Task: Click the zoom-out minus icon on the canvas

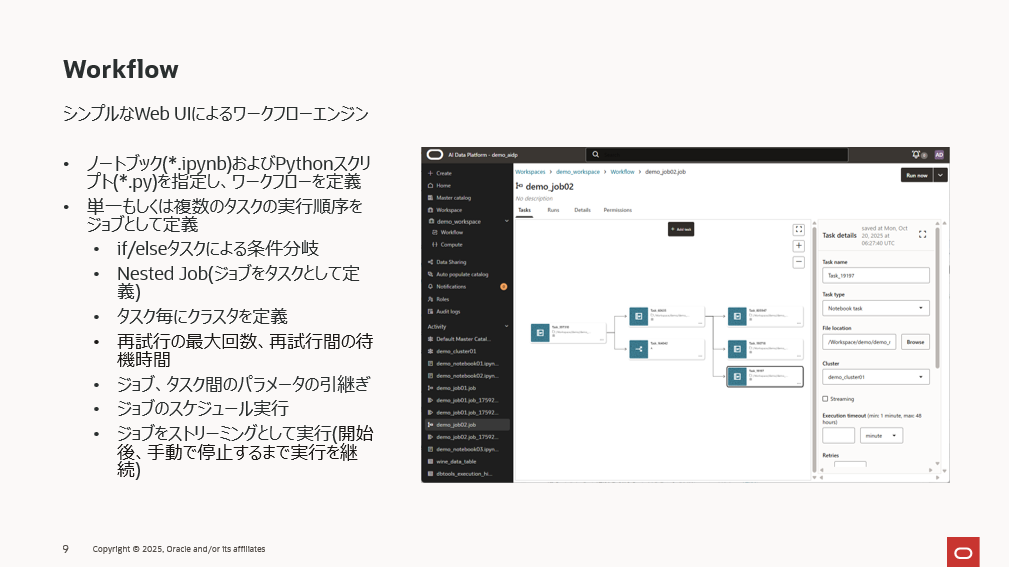Action: pos(799,262)
